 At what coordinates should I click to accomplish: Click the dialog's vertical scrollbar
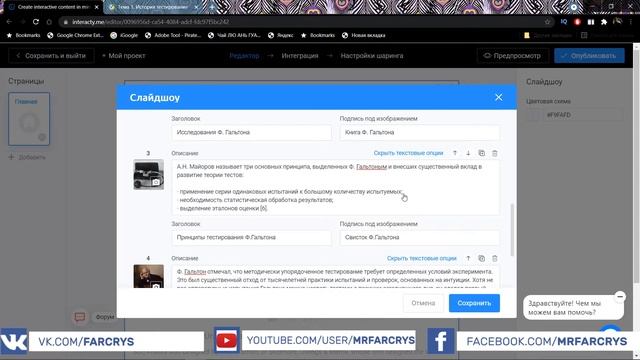coord(512,230)
